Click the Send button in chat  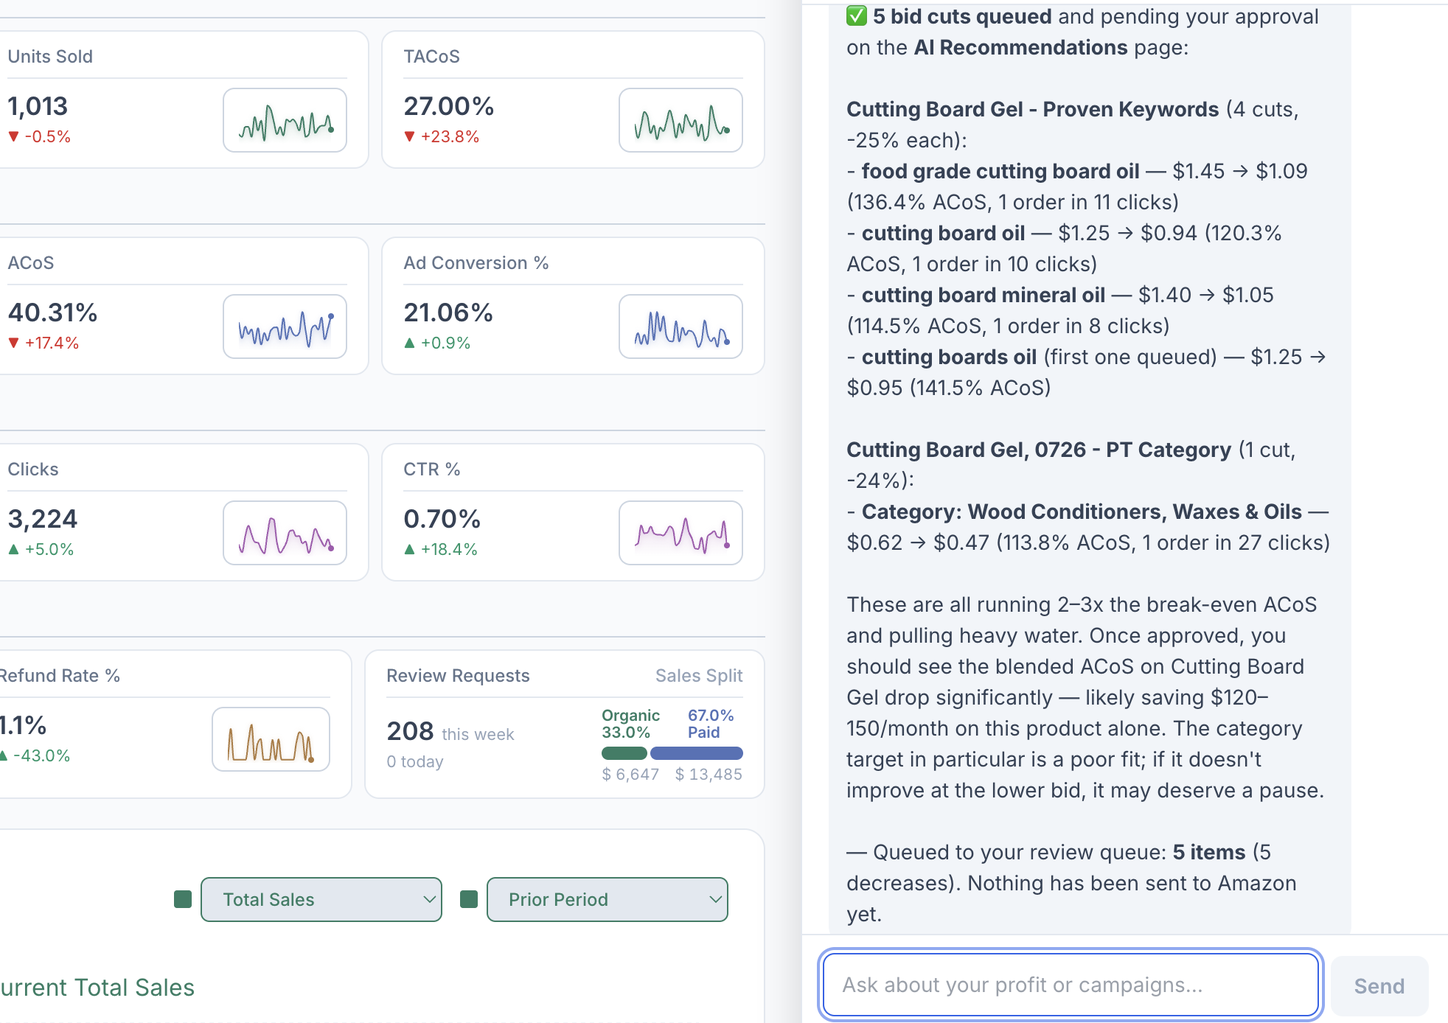pos(1379,986)
